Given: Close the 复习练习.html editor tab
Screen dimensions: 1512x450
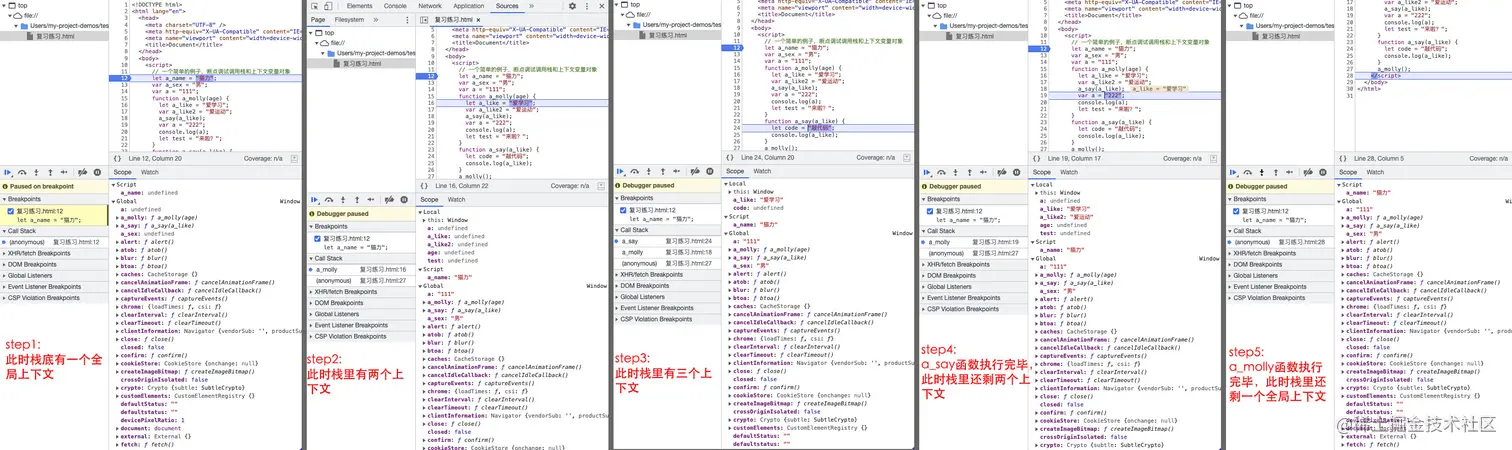Looking at the screenshot, I should [478, 20].
